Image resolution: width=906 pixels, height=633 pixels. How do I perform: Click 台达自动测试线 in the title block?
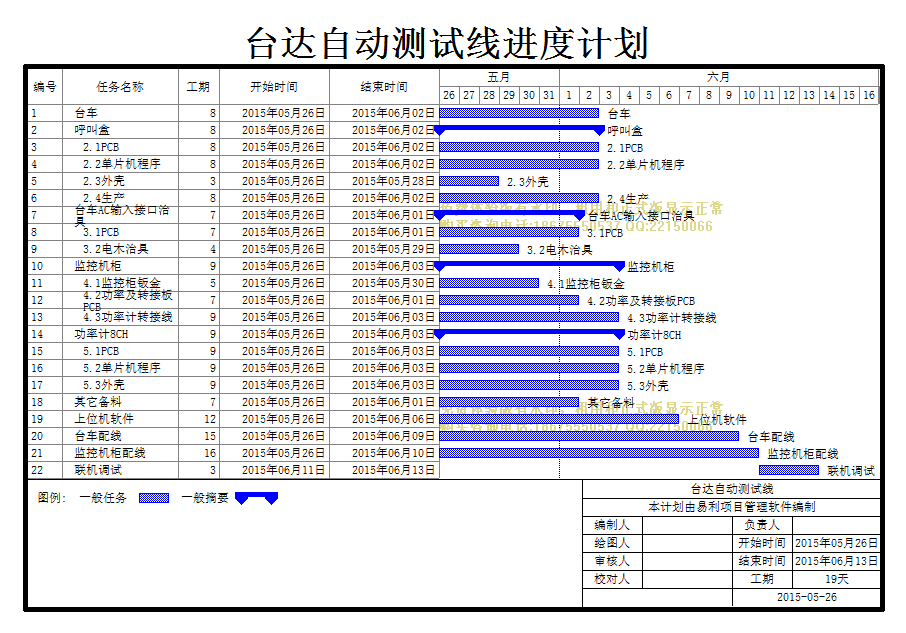(x=732, y=489)
